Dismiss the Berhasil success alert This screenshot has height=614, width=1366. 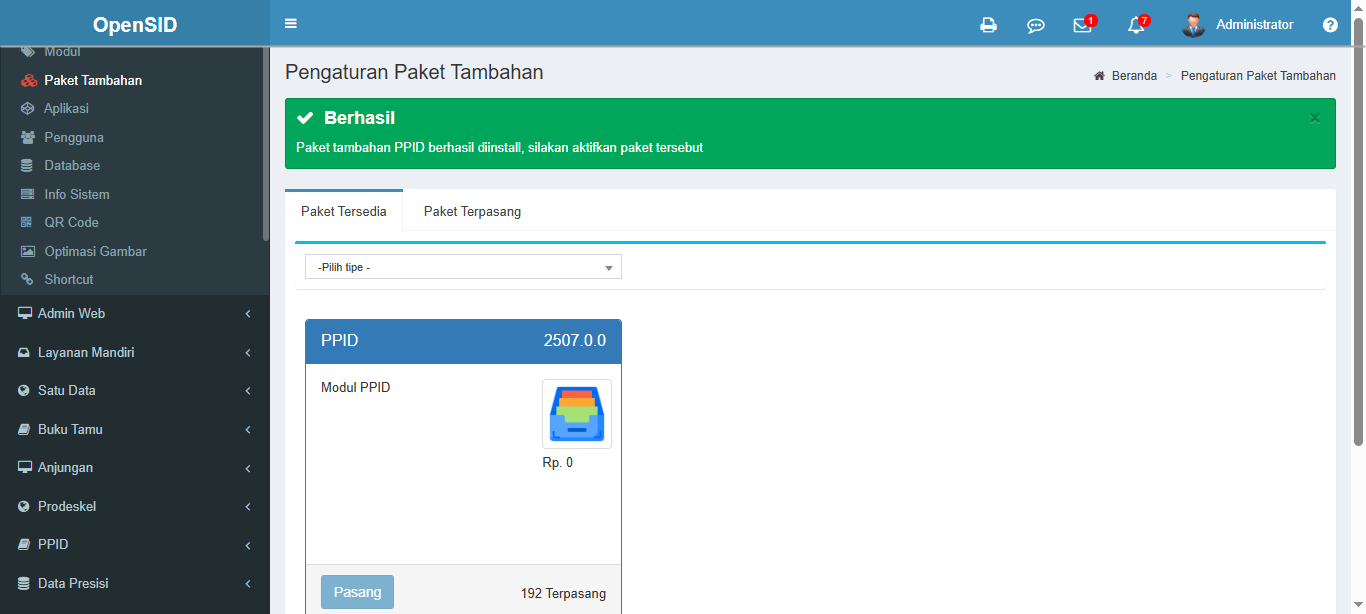tap(1315, 118)
